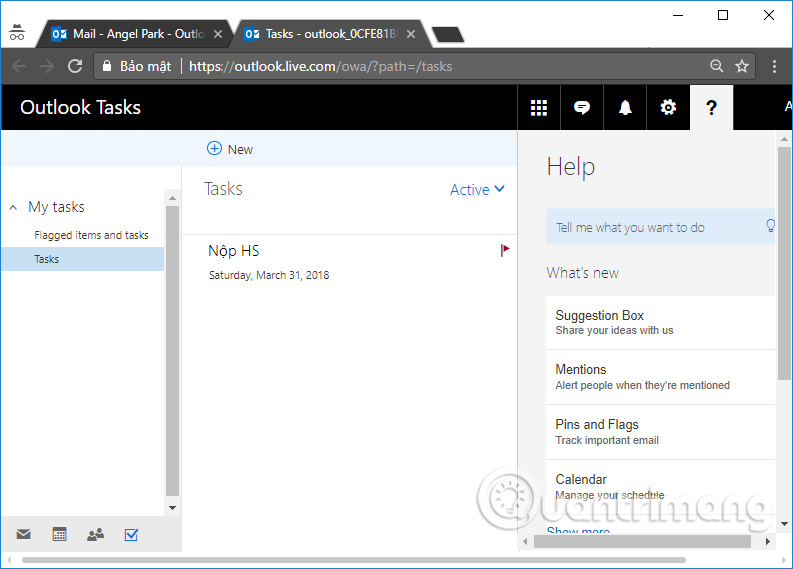
Task: Click Help panel scroll up arrow
Action: (784, 139)
